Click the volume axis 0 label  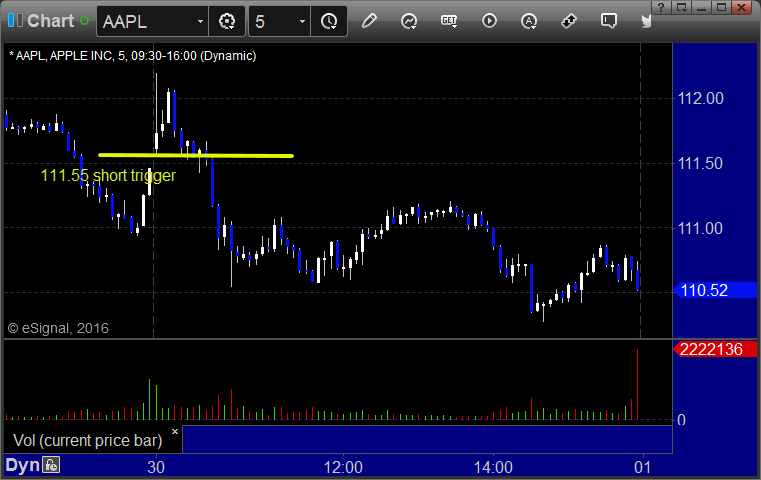pyautogui.click(x=681, y=420)
